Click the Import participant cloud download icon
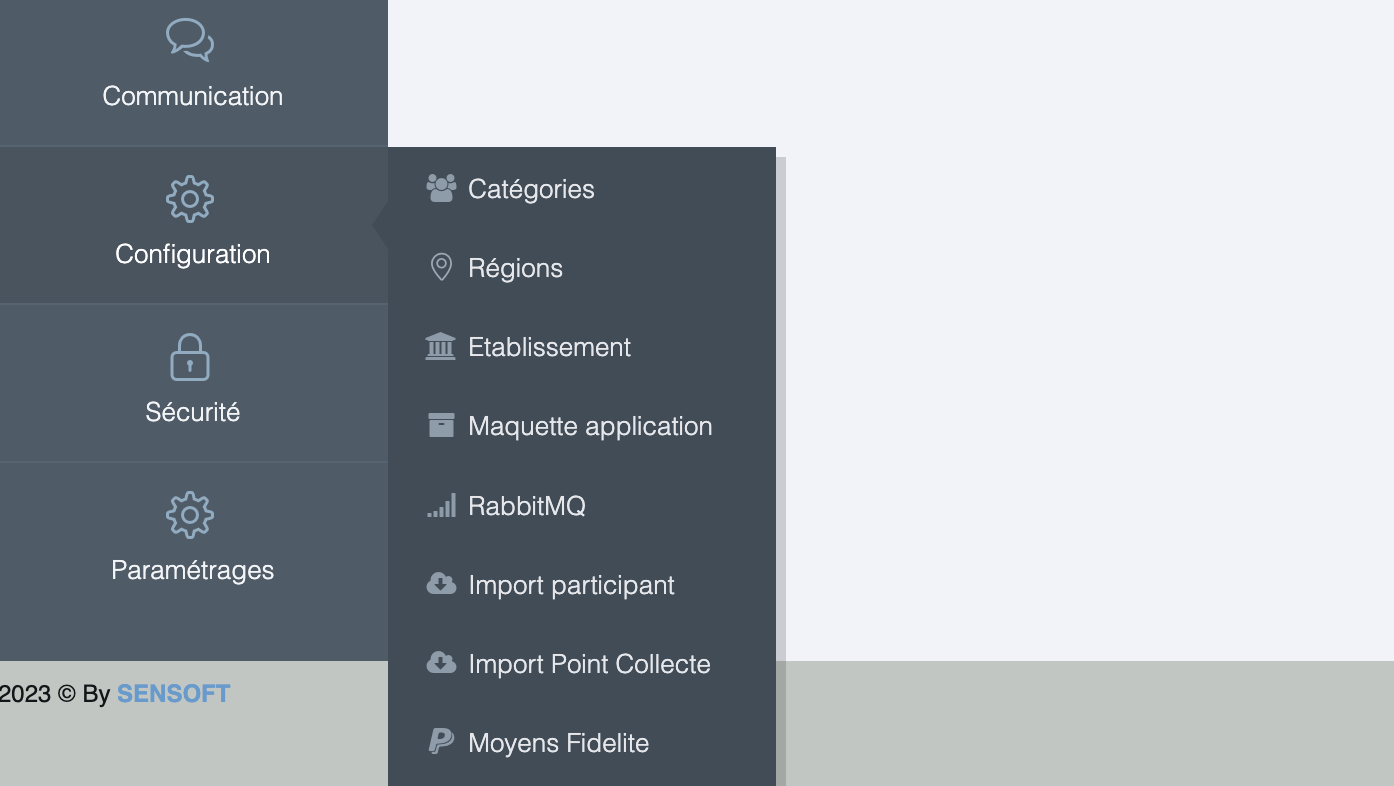Screen dimensions: 1394x786 (441, 584)
